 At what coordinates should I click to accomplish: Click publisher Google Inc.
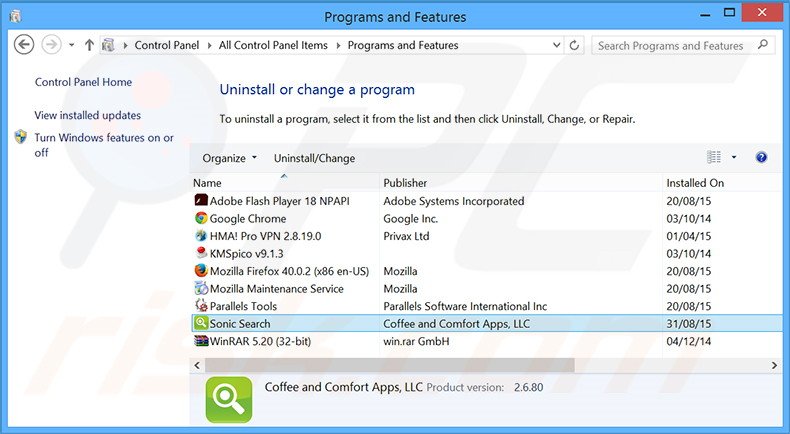tap(411, 219)
